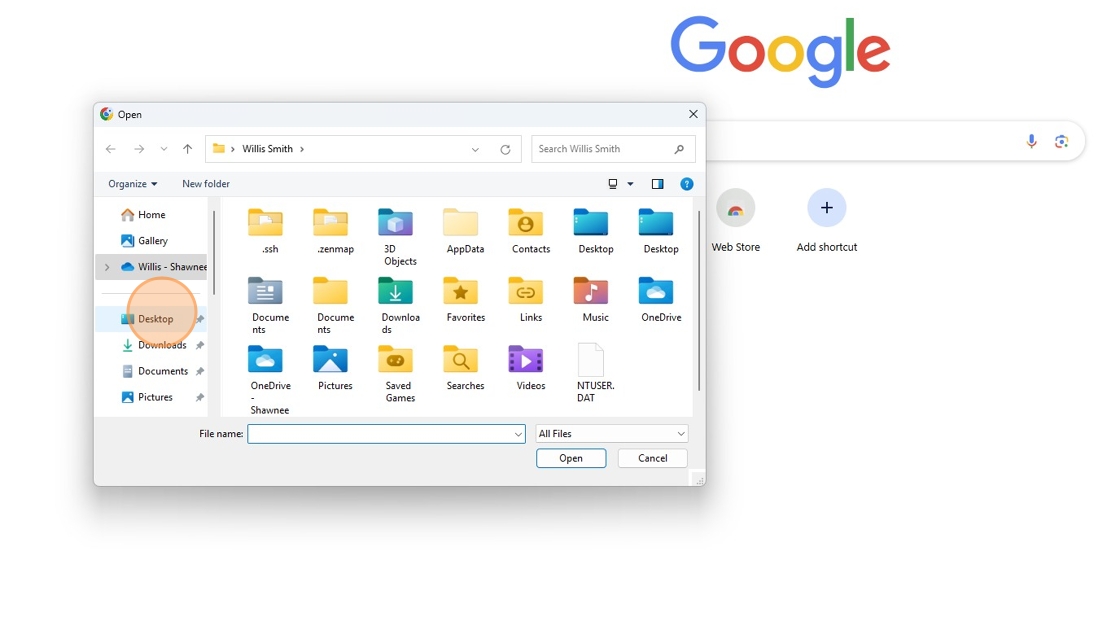
Task: Select the Favorites folder
Action: coord(465,299)
